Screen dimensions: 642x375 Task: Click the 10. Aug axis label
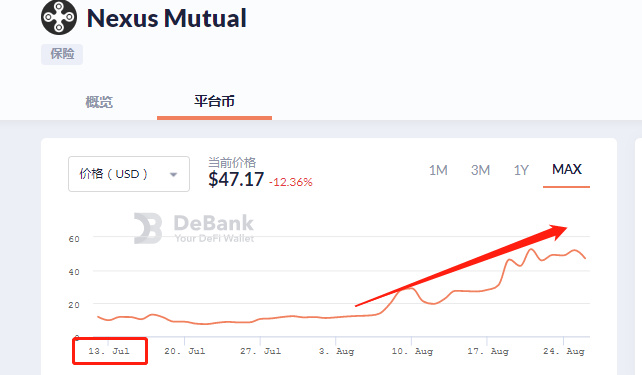412,351
